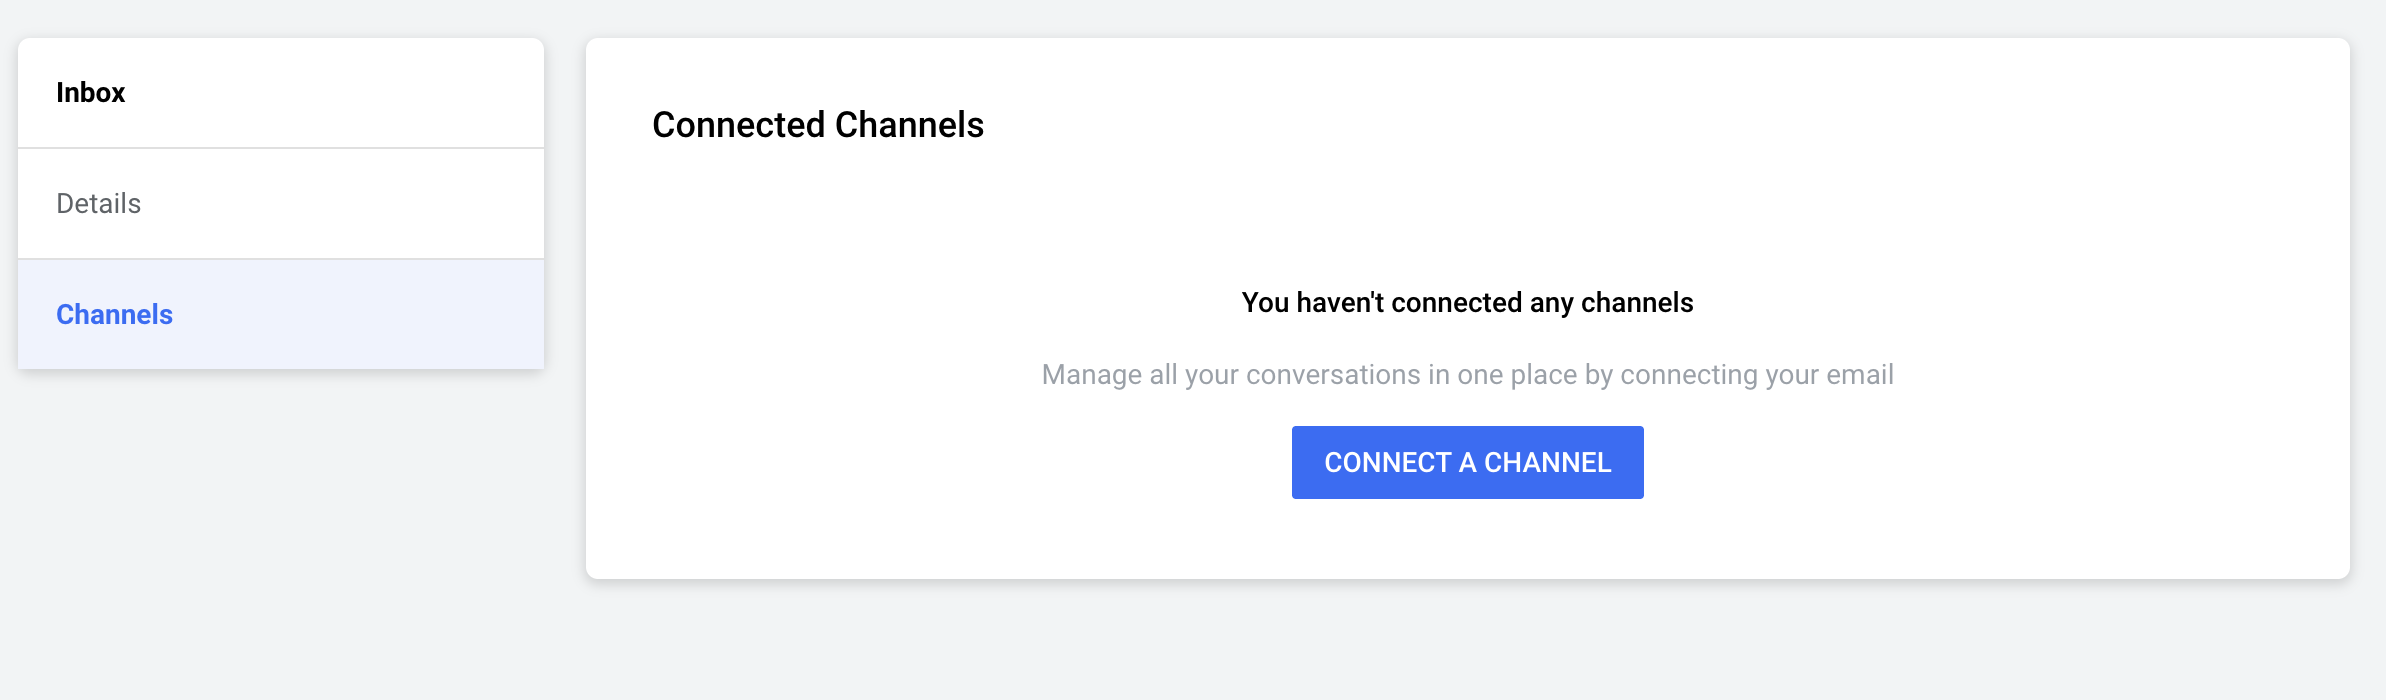Highlight the active Channels menu entry
This screenshot has width=2386, height=700.
(x=115, y=315)
